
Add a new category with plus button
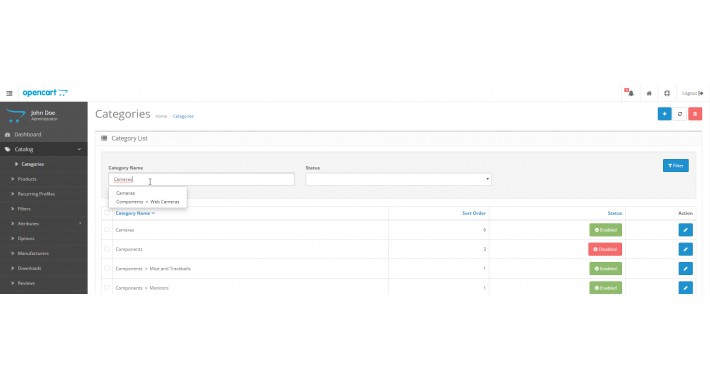pyautogui.click(x=664, y=114)
